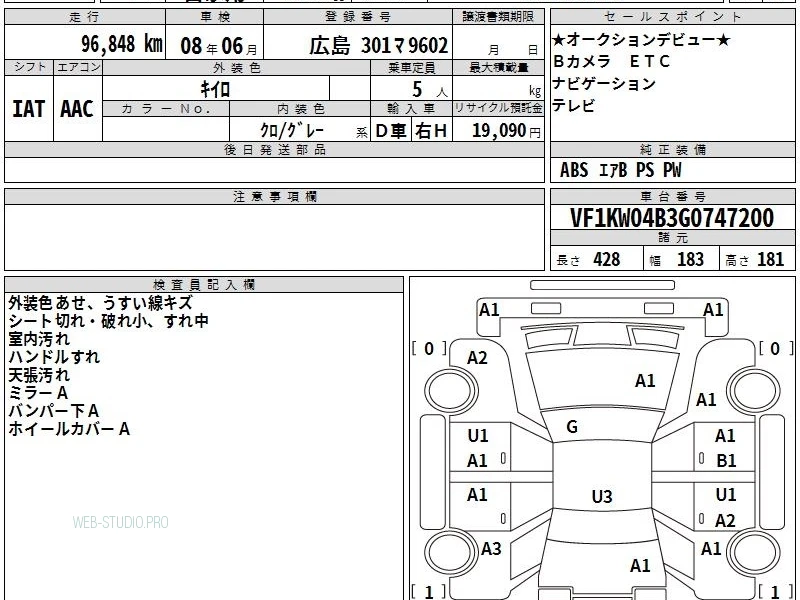Select the 最大積載量 header
This screenshot has width=800, height=600.
coord(498,68)
